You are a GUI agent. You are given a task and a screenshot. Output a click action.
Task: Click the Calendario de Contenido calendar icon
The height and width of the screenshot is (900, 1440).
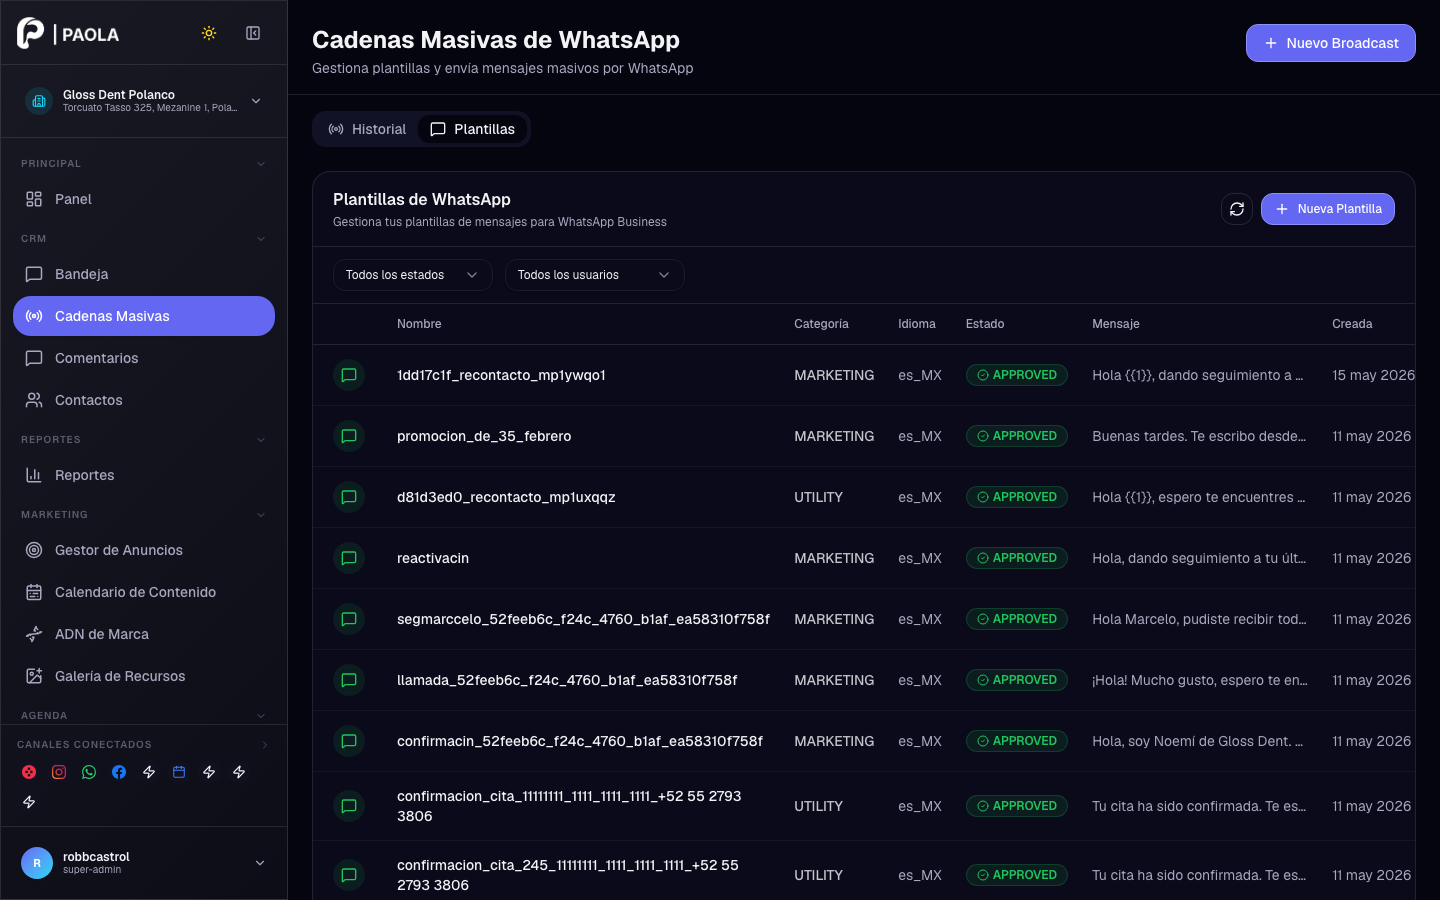pos(34,592)
